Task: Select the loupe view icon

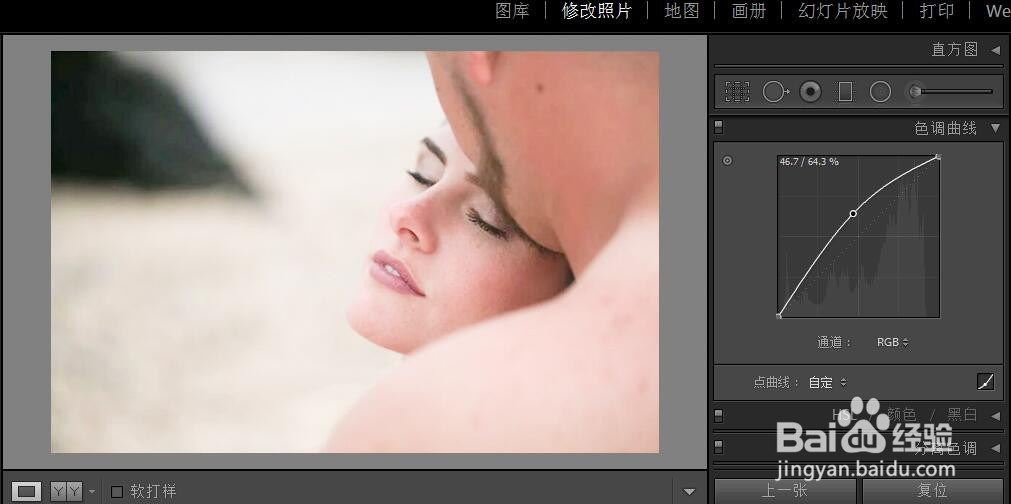Action: click(26, 492)
